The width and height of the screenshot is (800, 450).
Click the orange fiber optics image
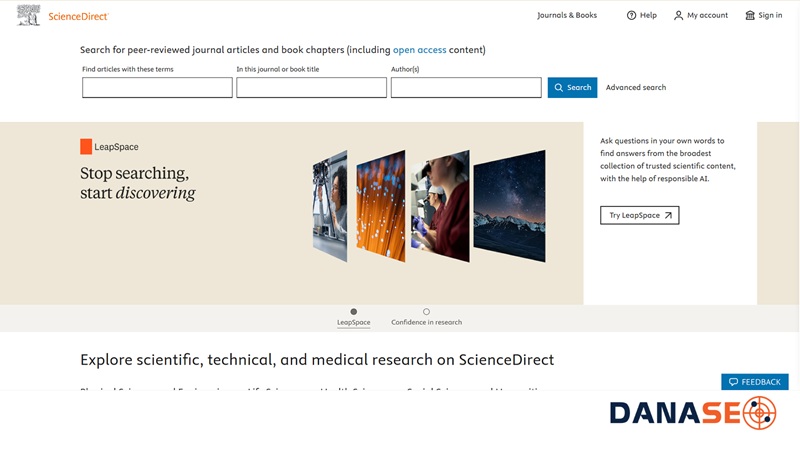pyautogui.click(x=381, y=206)
